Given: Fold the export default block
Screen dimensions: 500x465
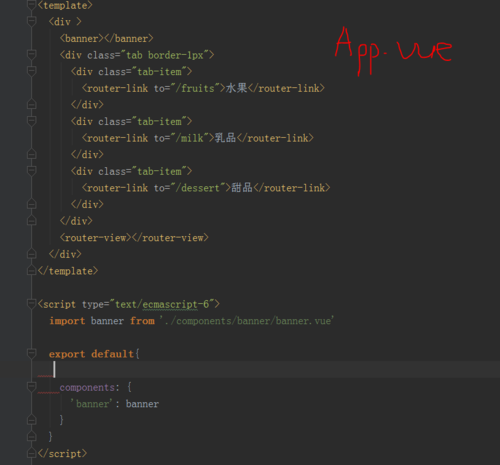Looking at the screenshot, I should point(31,354).
